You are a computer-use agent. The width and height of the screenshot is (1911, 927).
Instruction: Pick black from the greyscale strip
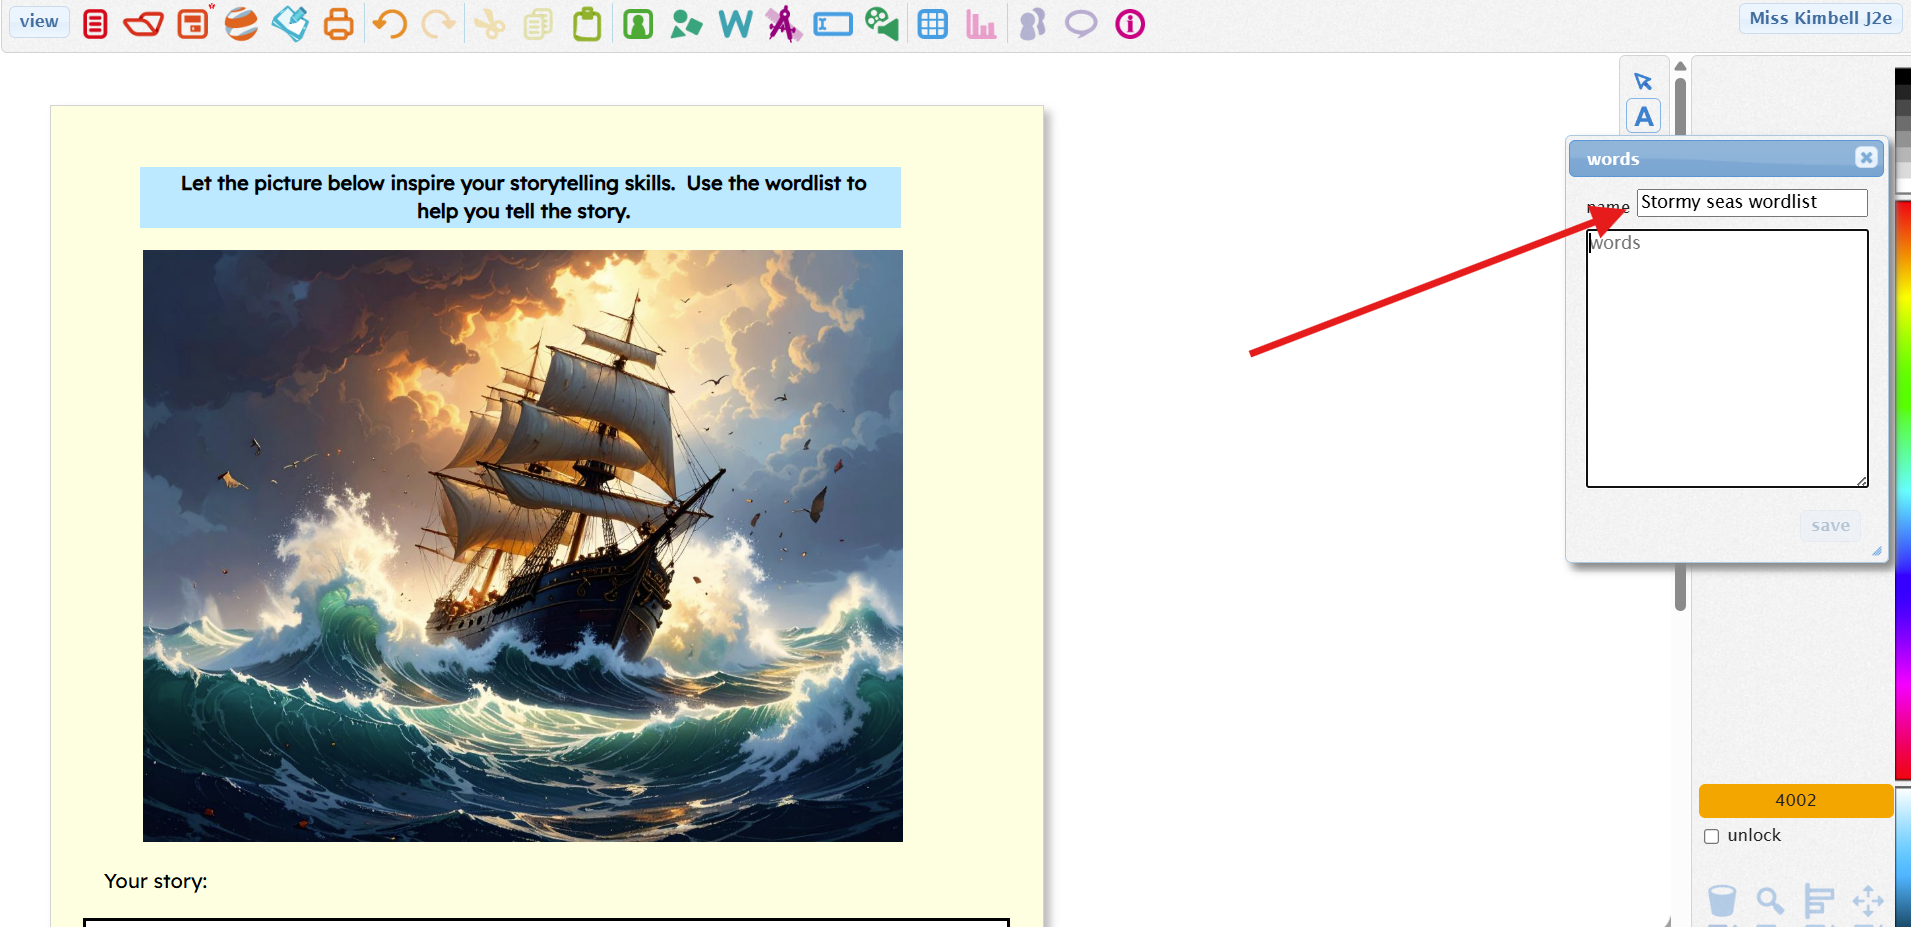click(1903, 77)
